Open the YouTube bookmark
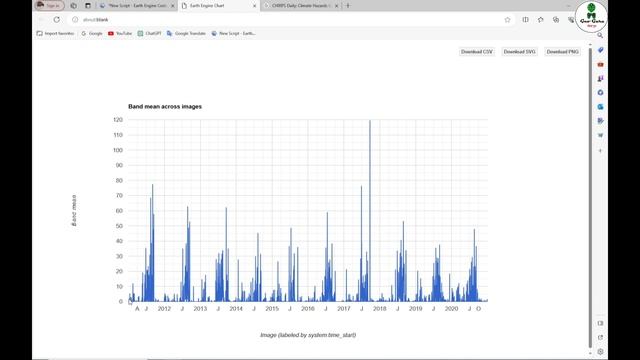Viewport: 640px width, 360px height. click(x=120, y=33)
